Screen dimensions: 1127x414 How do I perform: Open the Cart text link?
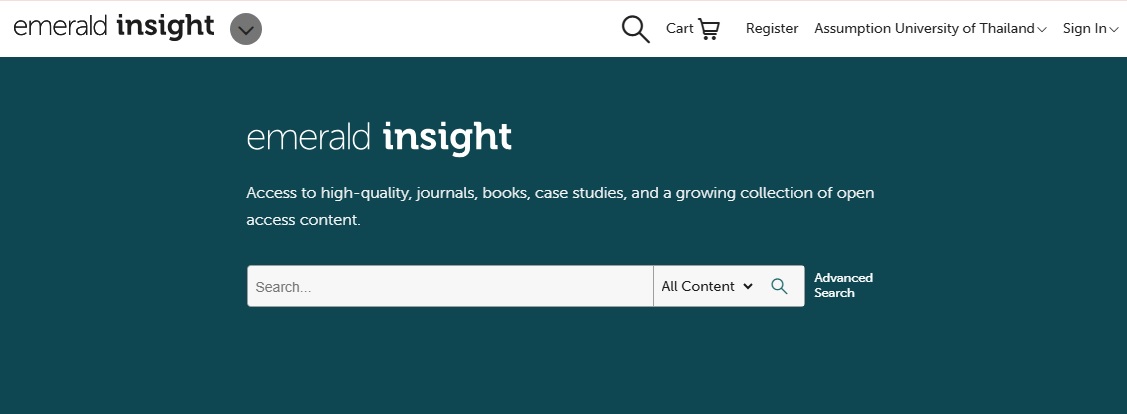[679, 29]
